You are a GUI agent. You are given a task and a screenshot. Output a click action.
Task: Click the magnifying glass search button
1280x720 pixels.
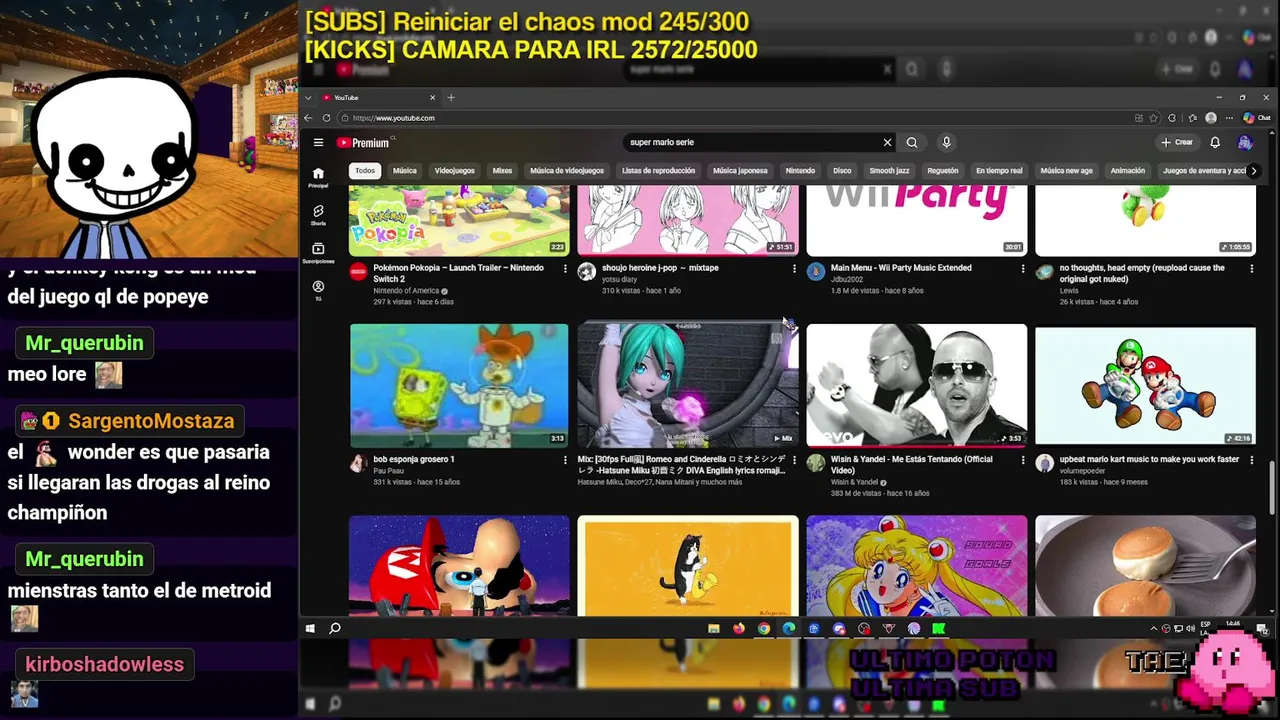pos(912,142)
